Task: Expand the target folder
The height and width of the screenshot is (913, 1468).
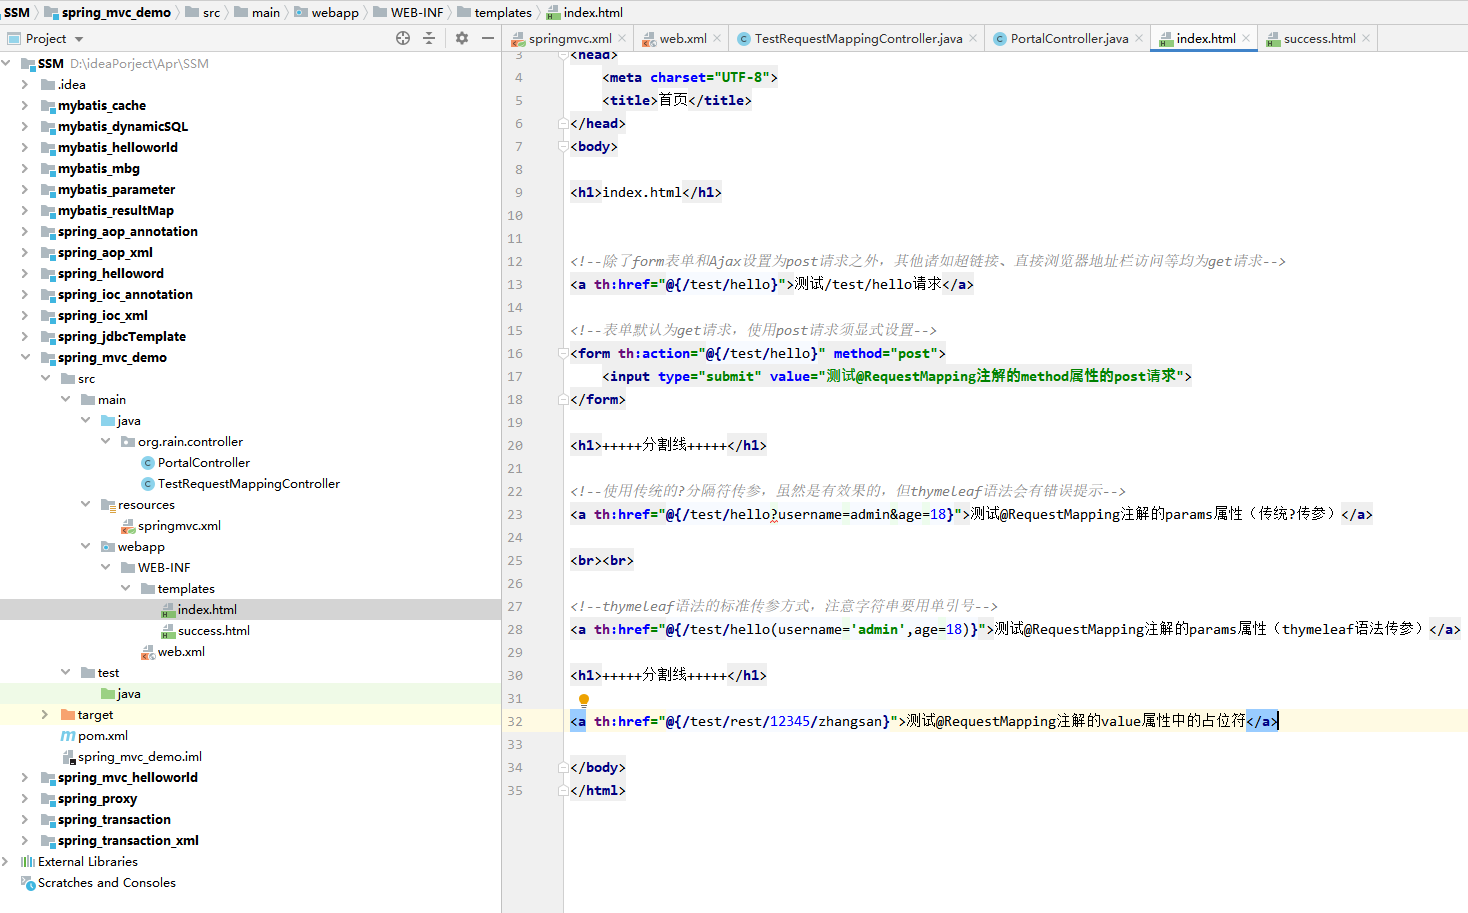Action: [45, 714]
